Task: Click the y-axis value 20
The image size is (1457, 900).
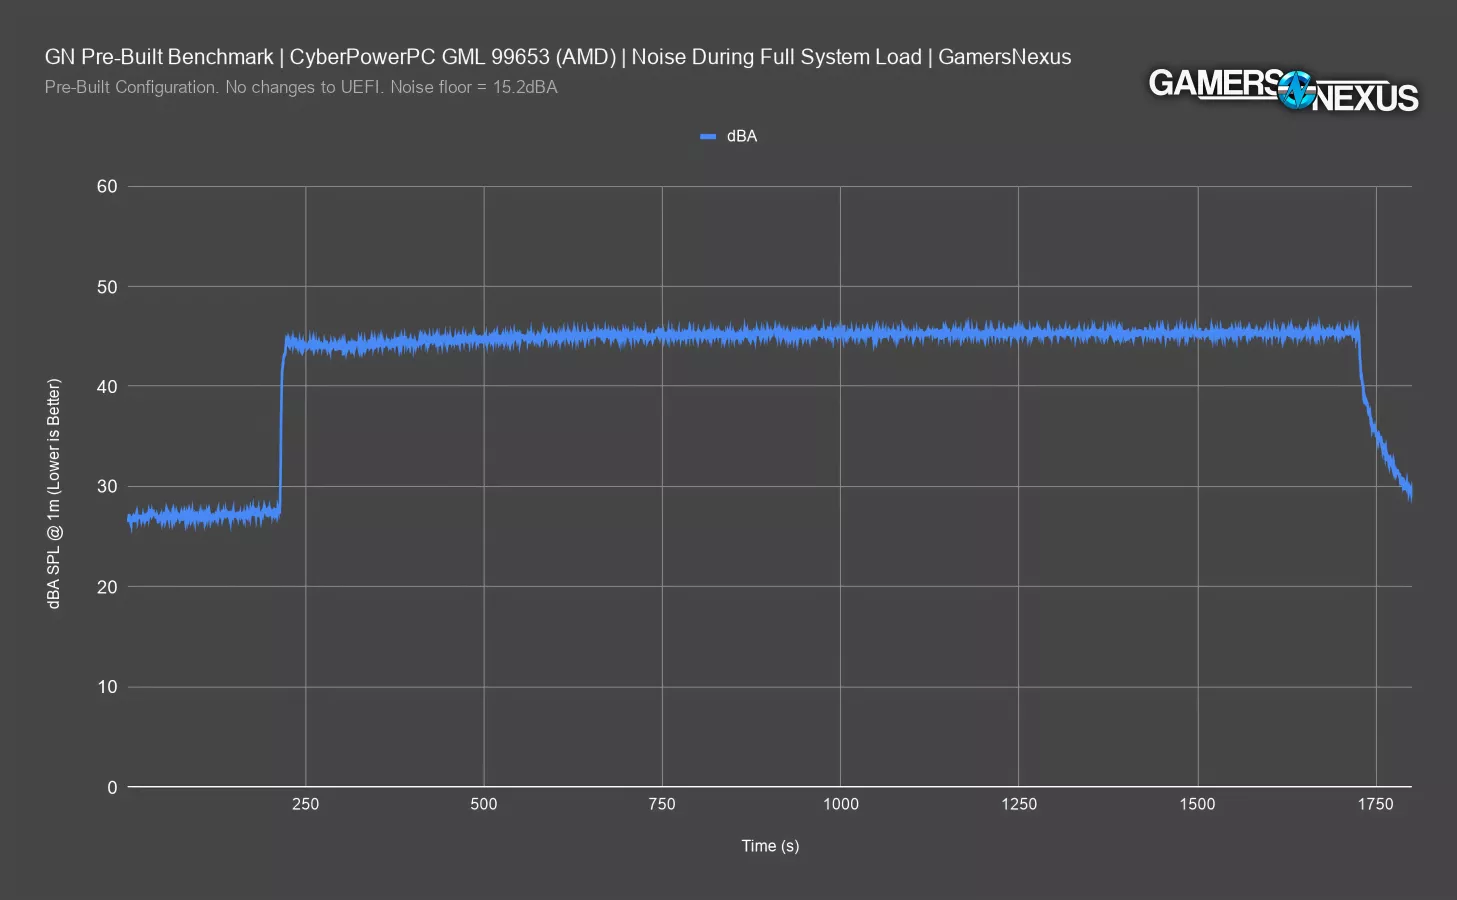Action: pyautogui.click(x=107, y=587)
